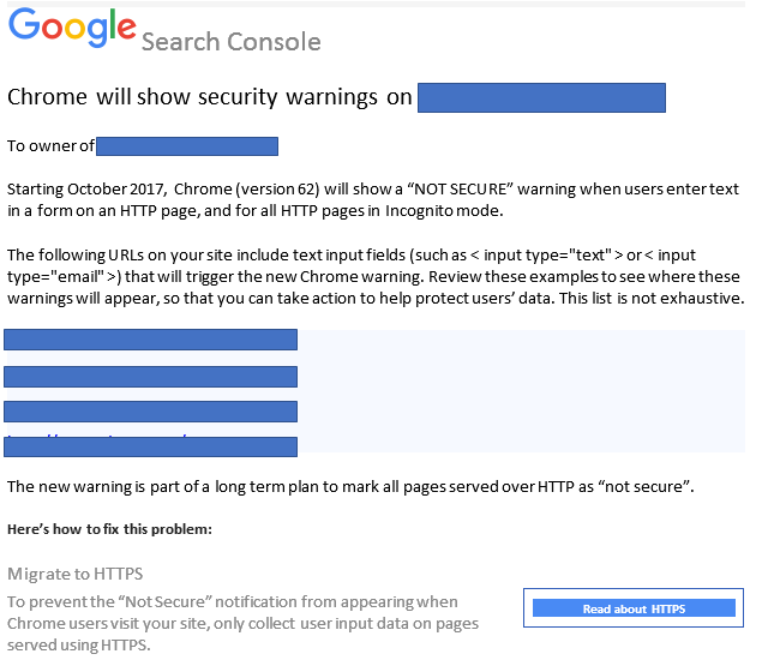
Task: Click the 'Incognito mode' words in paragraph
Action: [x=444, y=211]
